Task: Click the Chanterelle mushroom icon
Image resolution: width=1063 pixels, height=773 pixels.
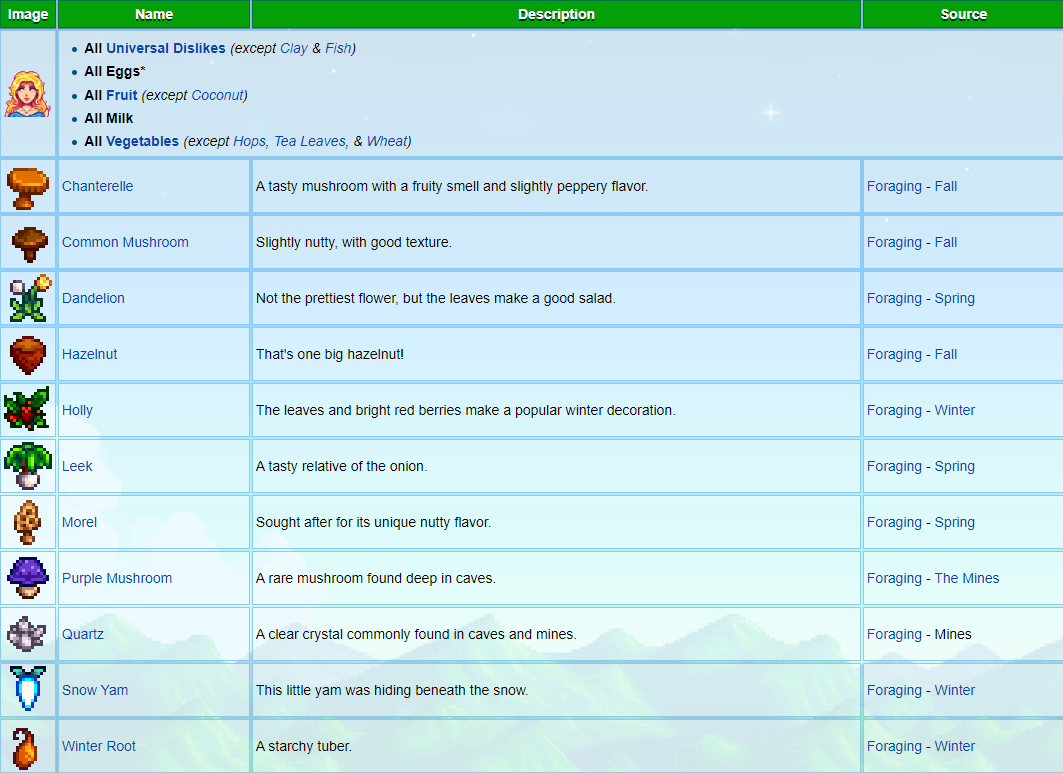Action: click(28, 188)
